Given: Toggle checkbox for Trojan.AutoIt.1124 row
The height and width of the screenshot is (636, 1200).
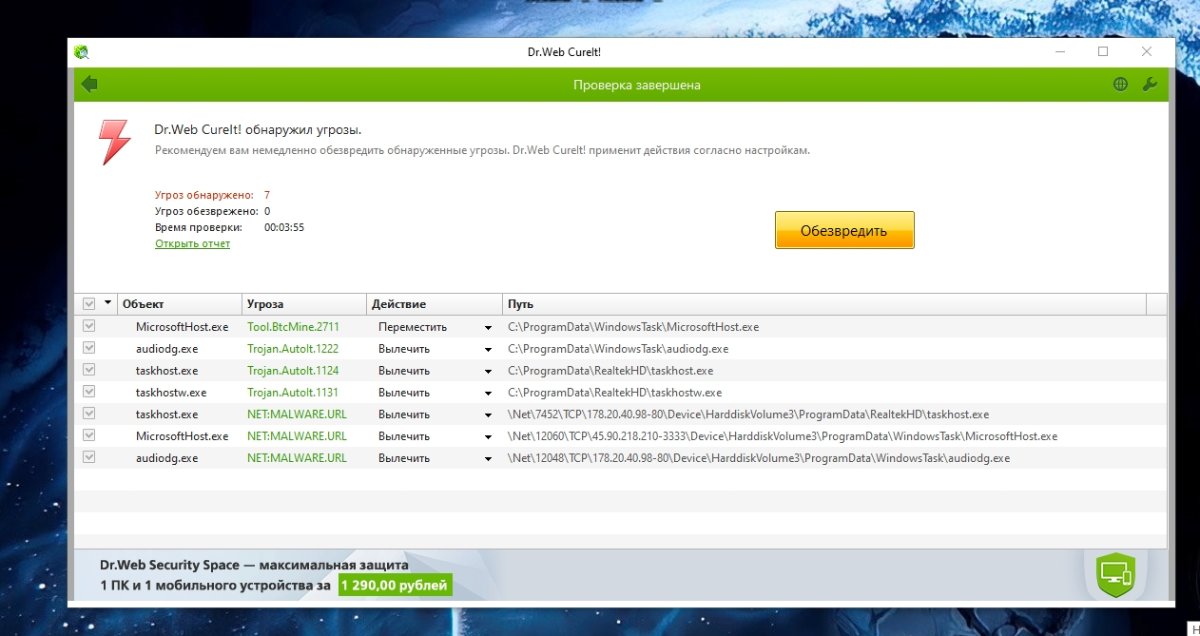Looking at the screenshot, I should click(89, 370).
